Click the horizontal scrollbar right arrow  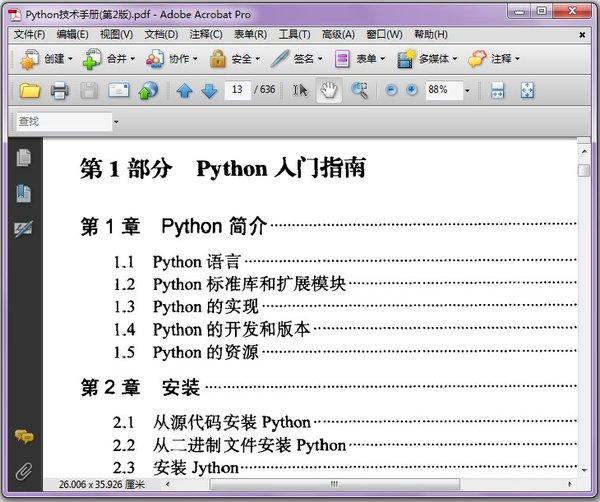click(x=570, y=484)
